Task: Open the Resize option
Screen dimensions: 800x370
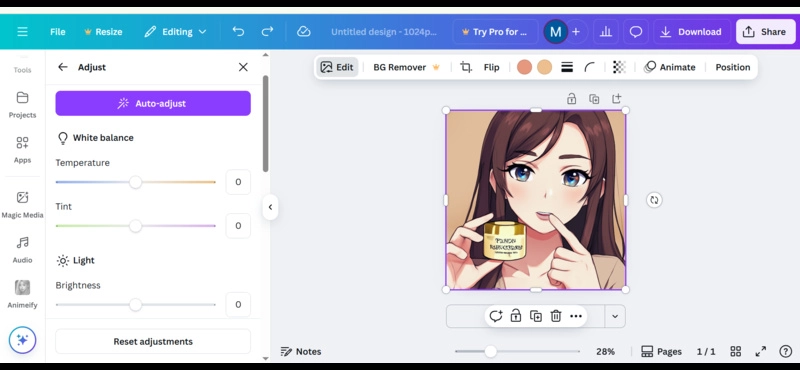Action: click(x=103, y=32)
